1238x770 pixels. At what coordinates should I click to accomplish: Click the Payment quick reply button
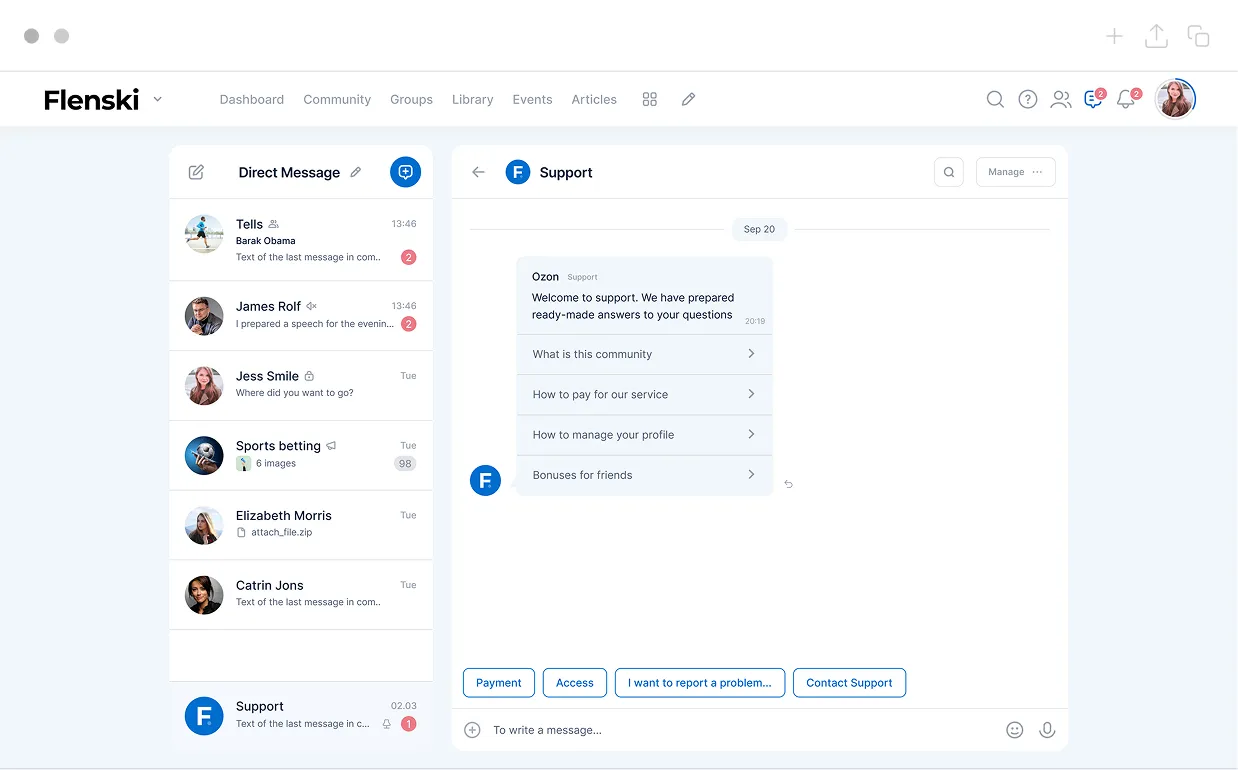pos(499,683)
